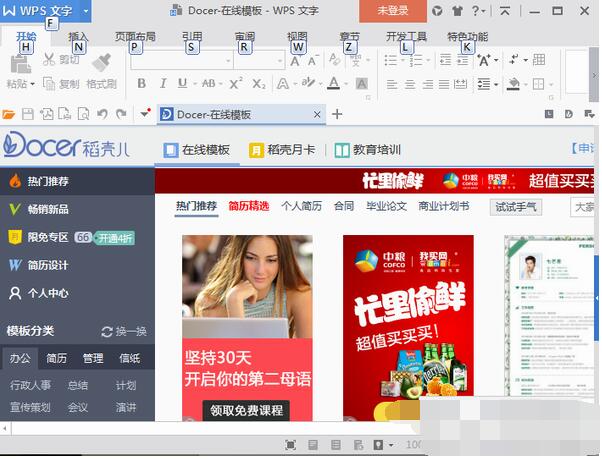
Task: Click the increase indent icon
Action: [462, 60]
